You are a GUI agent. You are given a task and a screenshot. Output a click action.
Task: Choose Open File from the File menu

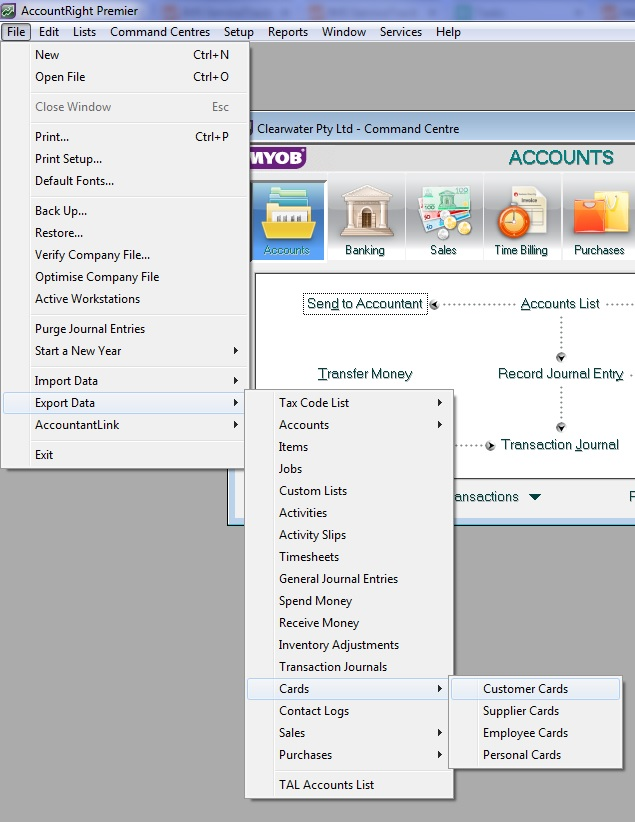click(x=125, y=77)
